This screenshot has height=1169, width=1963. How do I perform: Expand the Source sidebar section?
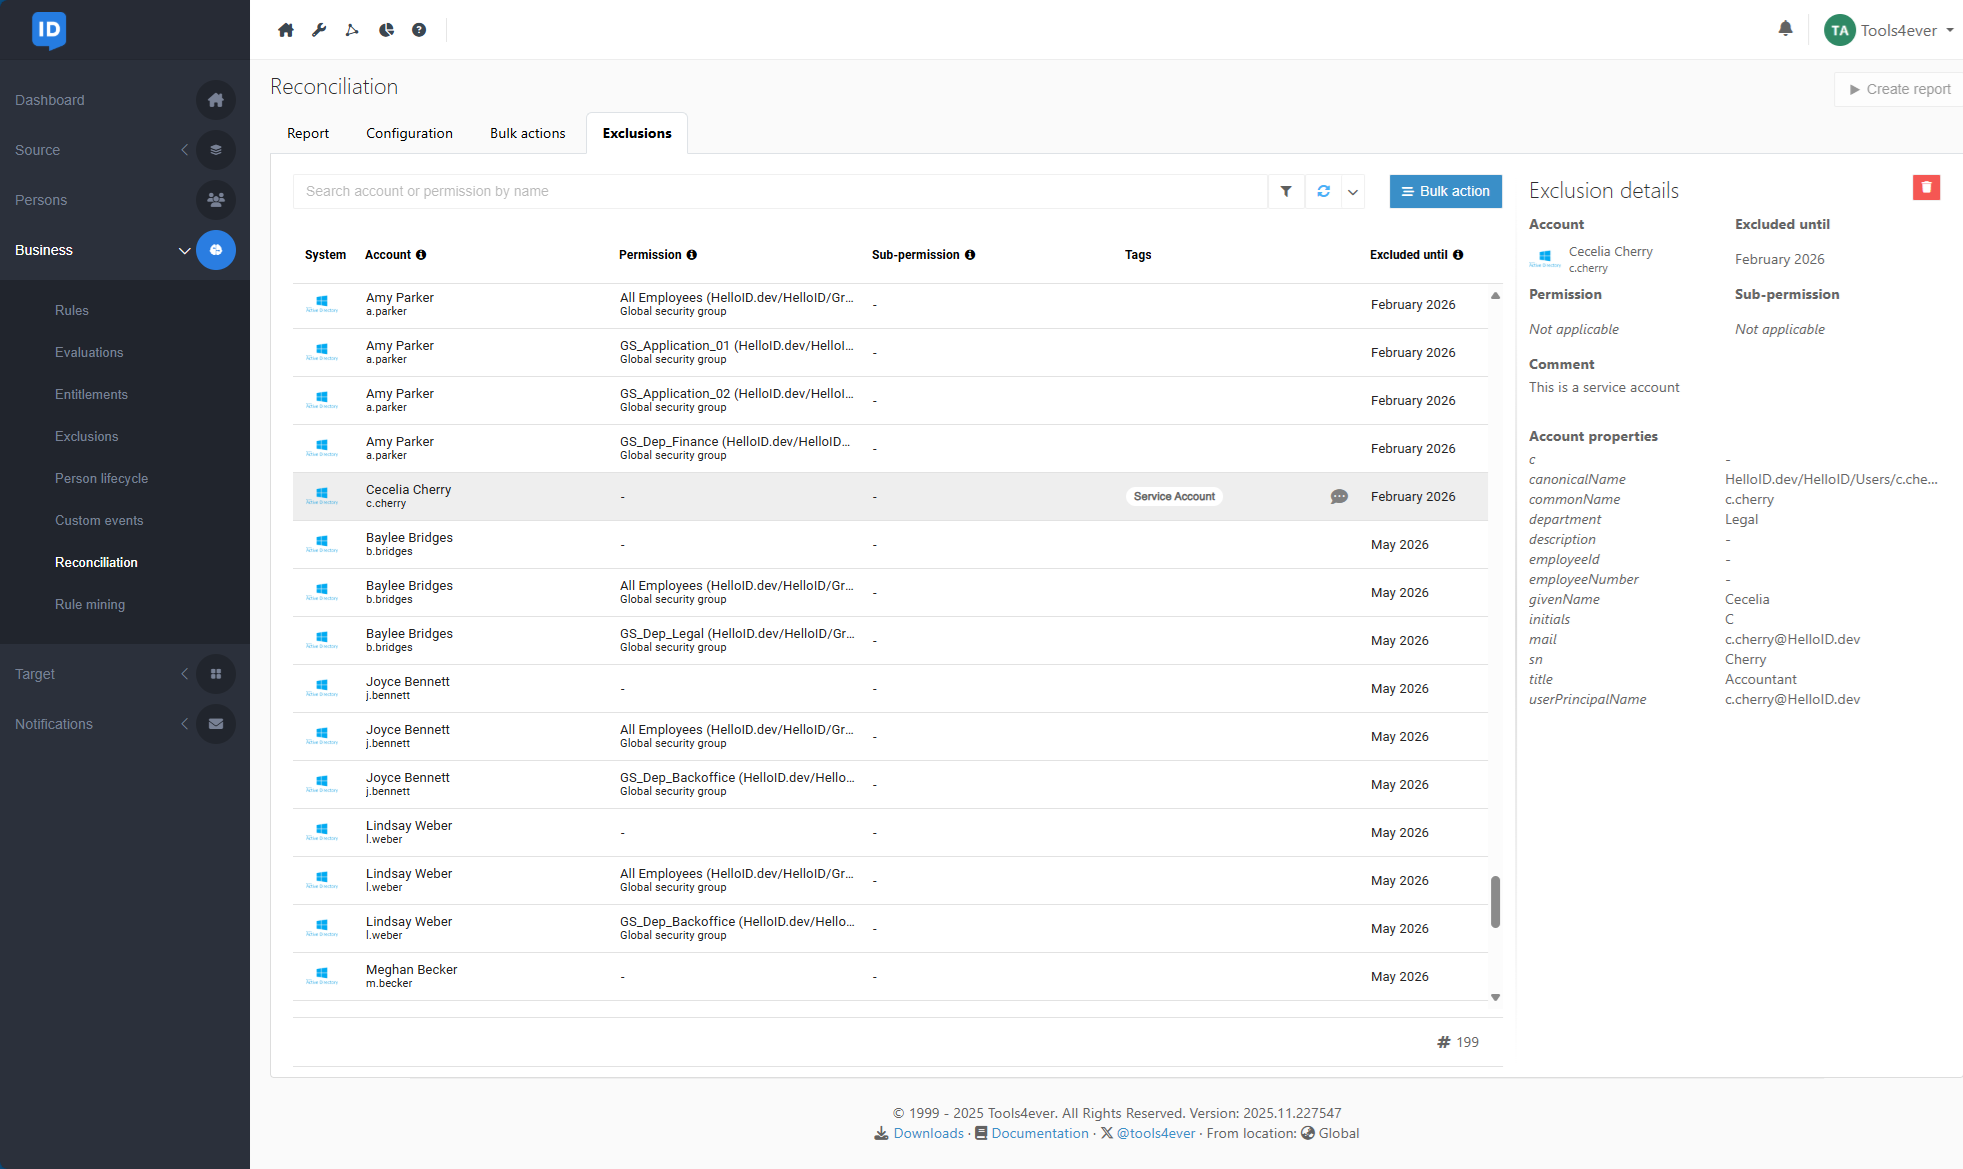click(184, 150)
